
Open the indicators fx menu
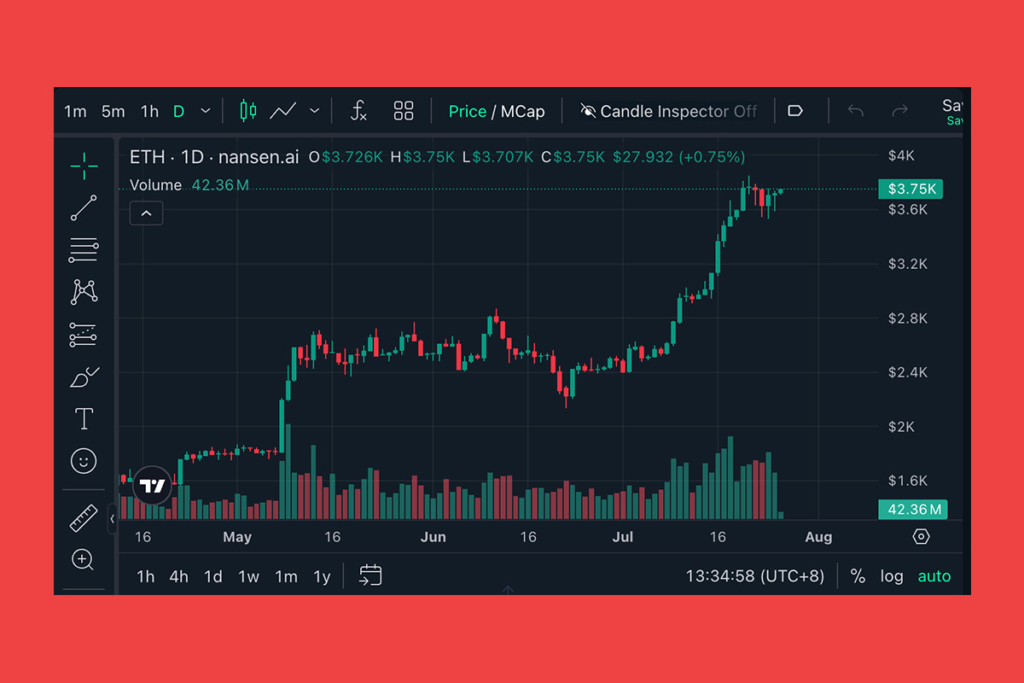(x=358, y=111)
